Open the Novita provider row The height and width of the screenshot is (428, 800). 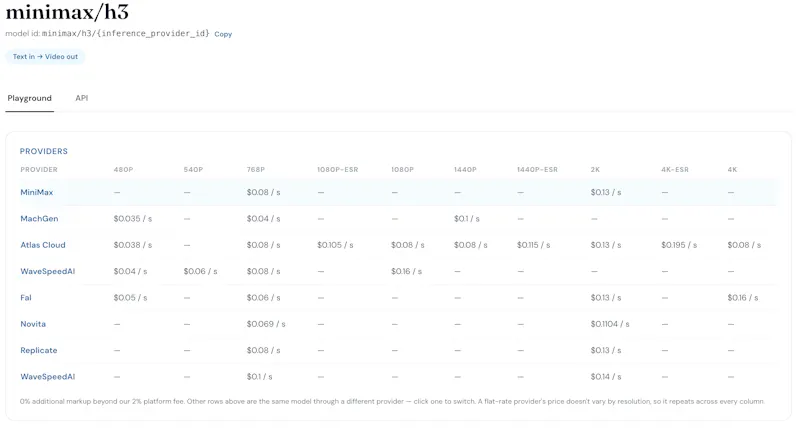coord(33,324)
